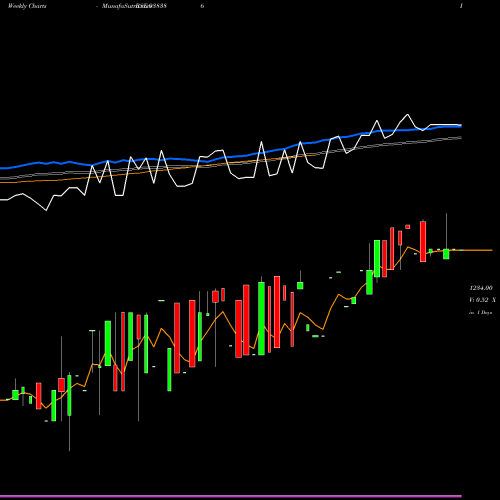Click the "V: 0.32" volume label
This screenshot has height=500, width=500.
click(x=479, y=300)
